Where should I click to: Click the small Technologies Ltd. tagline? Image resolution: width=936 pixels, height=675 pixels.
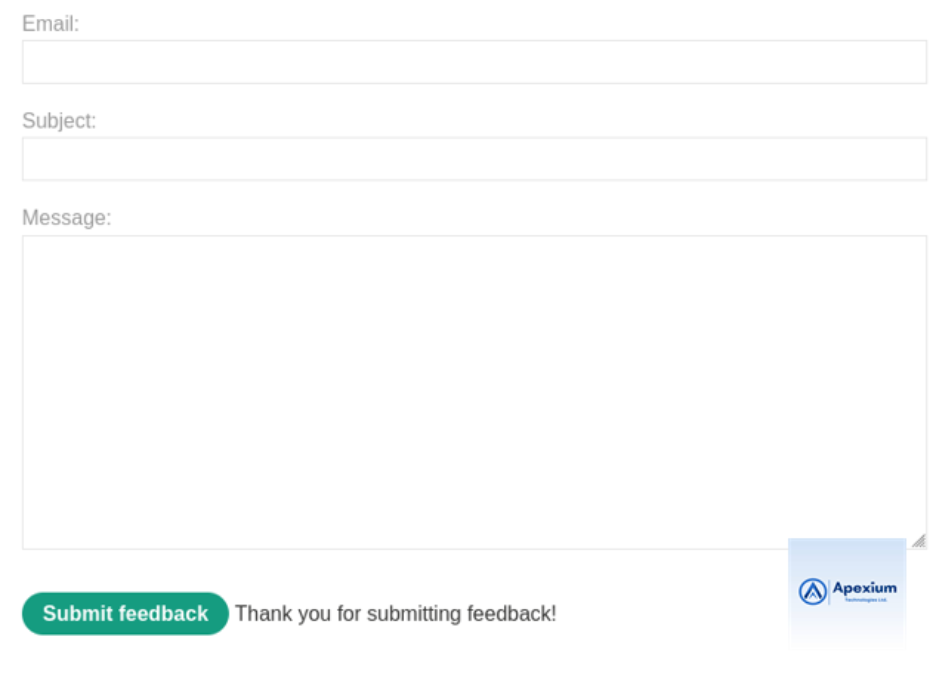coord(866,600)
